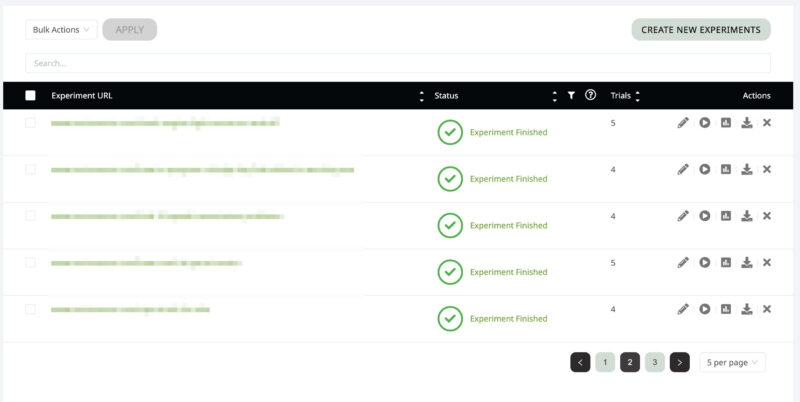800x402 pixels.
Task: Click the pencil edit icon in first row
Action: (x=683, y=123)
